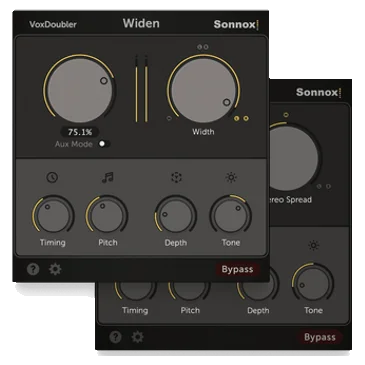Click the linked circles icon above Width knob
The width and height of the screenshot is (365, 365).
pyautogui.click(x=203, y=47)
